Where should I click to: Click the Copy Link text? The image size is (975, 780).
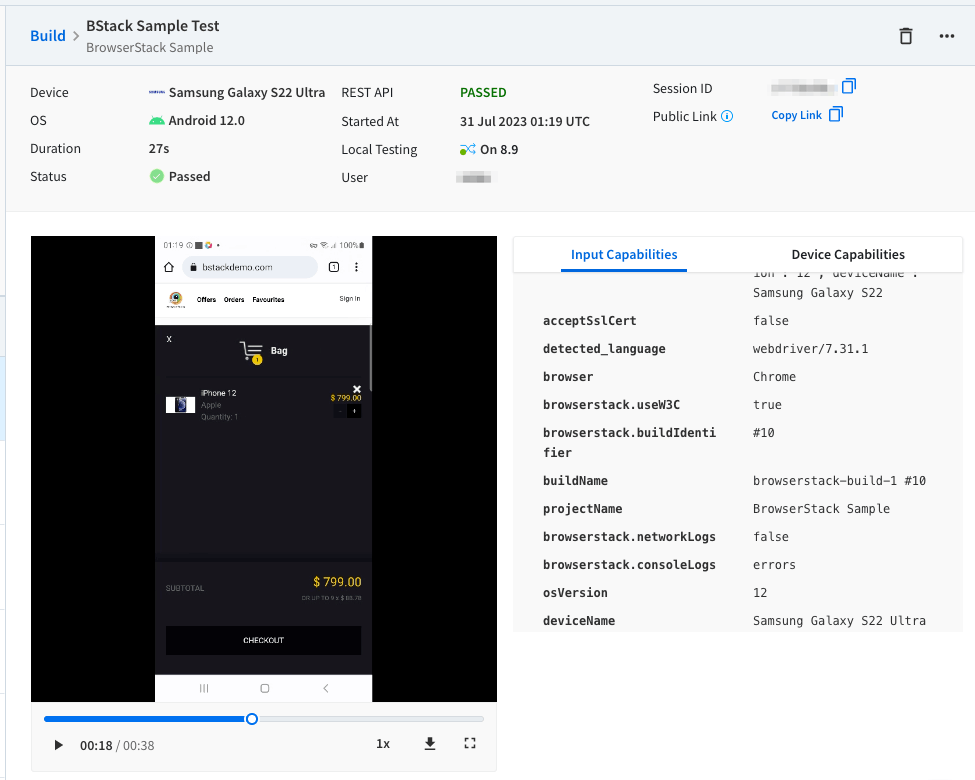(796, 114)
